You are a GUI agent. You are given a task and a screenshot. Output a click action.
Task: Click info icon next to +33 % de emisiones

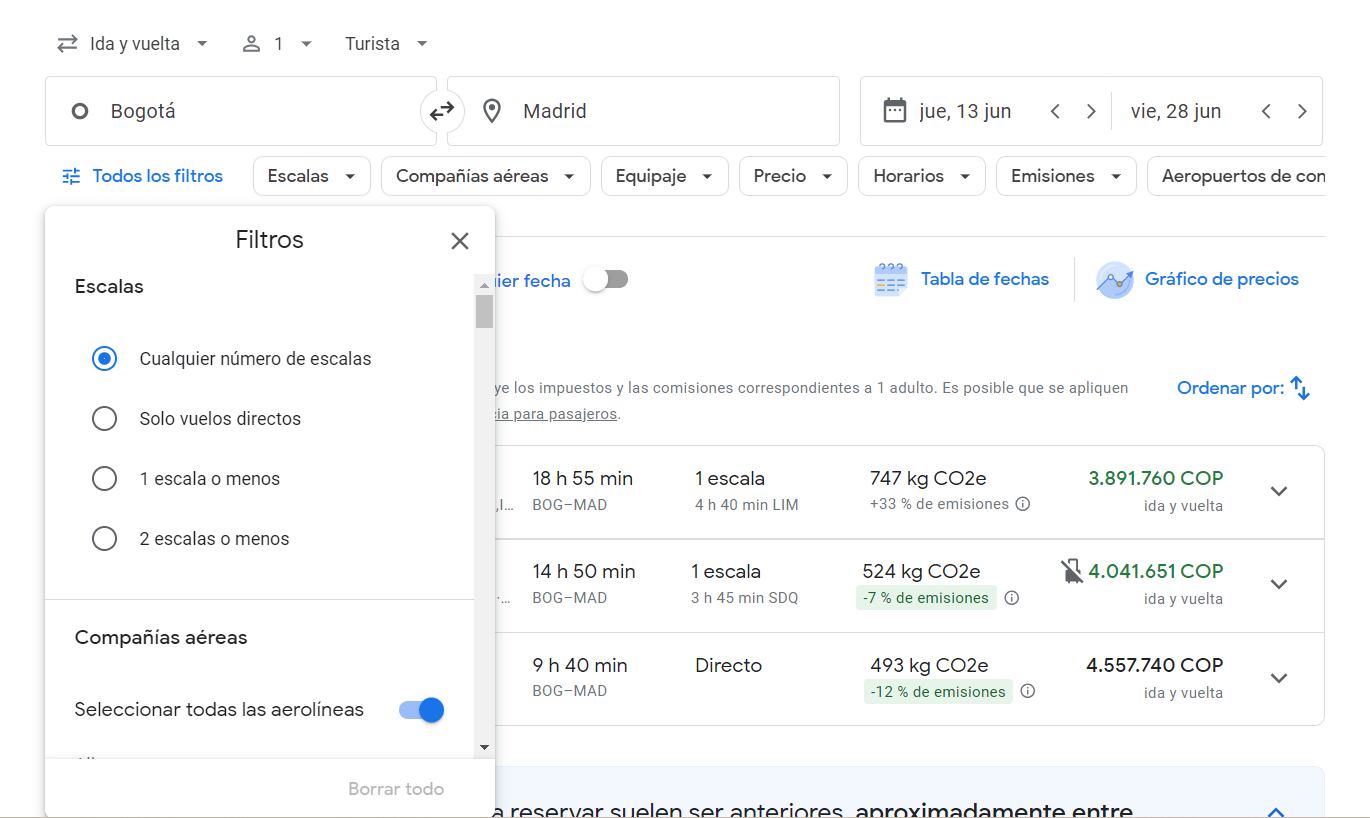coord(1023,504)
